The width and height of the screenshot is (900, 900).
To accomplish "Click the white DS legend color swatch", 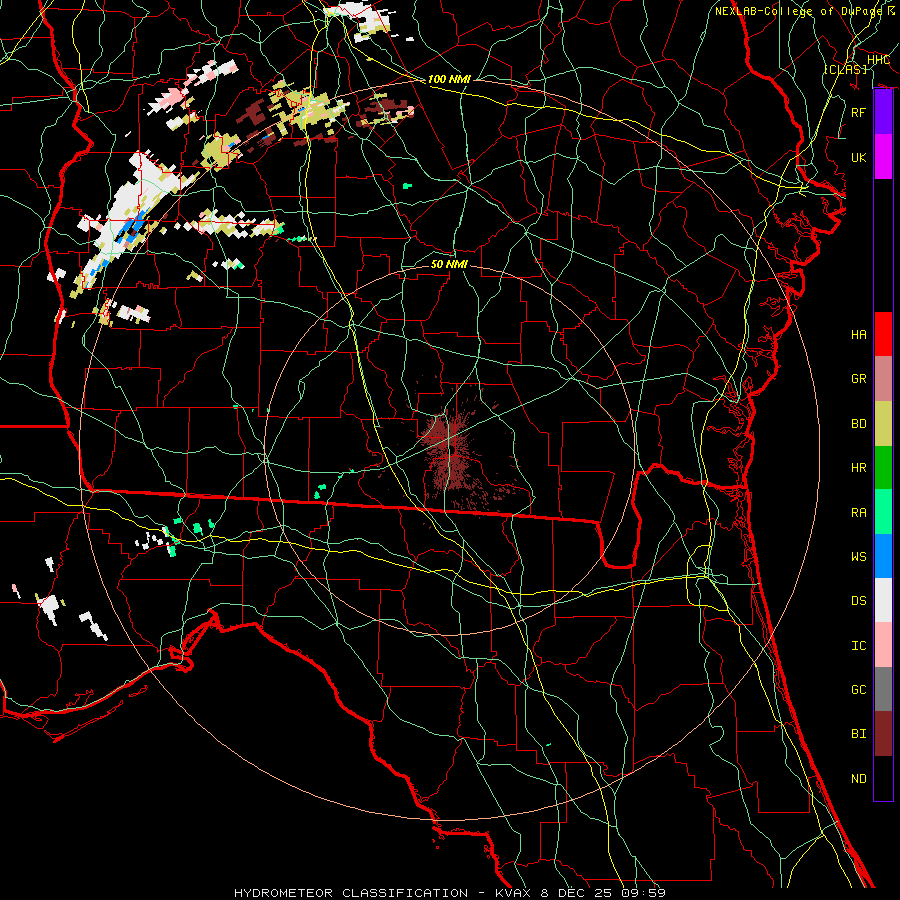I will point(883,600).
